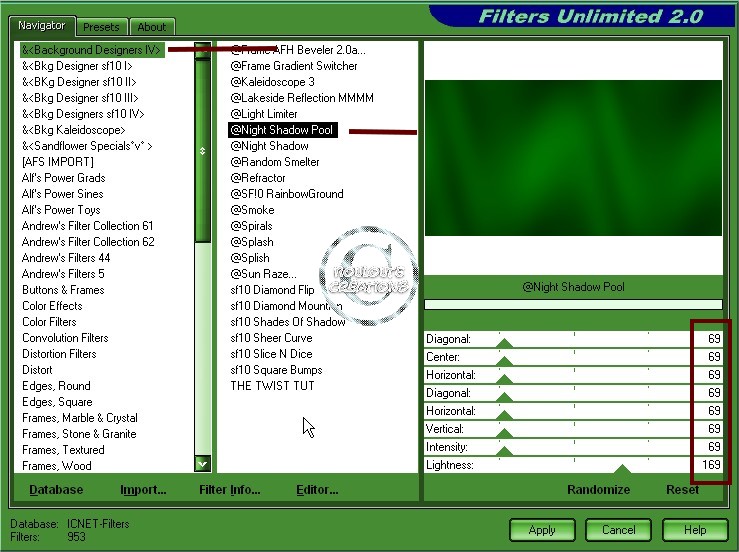
Task: Choose @Kaleidoscope 3 filter
Action: point(272,82)
